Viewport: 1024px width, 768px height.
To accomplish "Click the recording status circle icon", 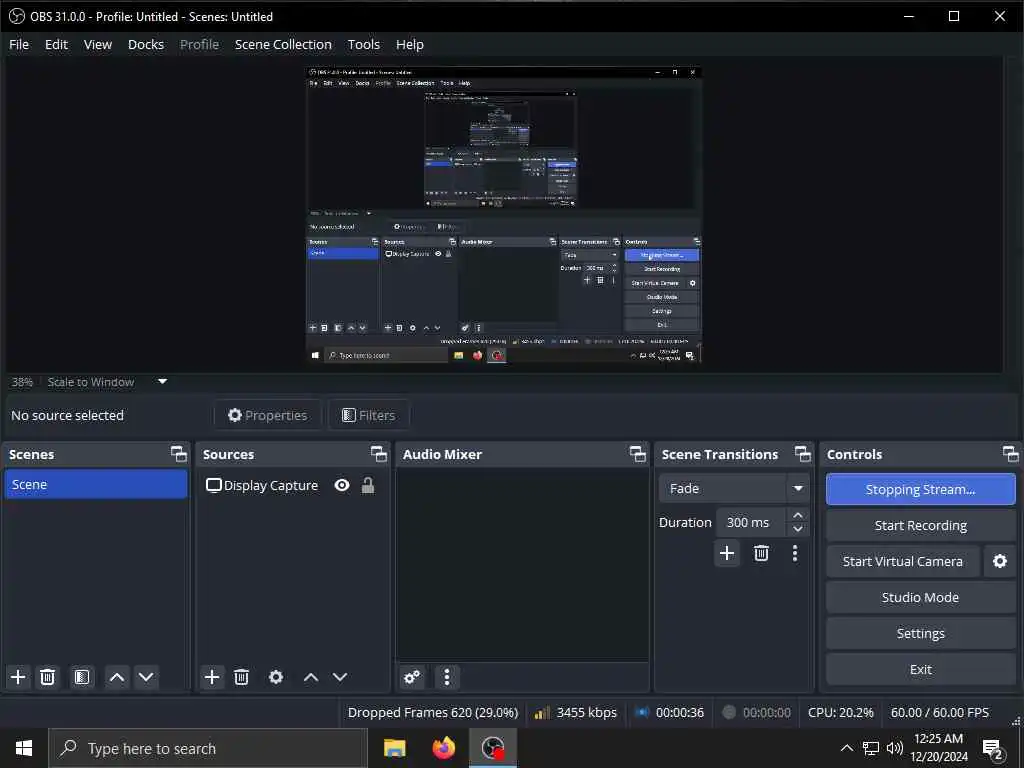I will (729, 712).
